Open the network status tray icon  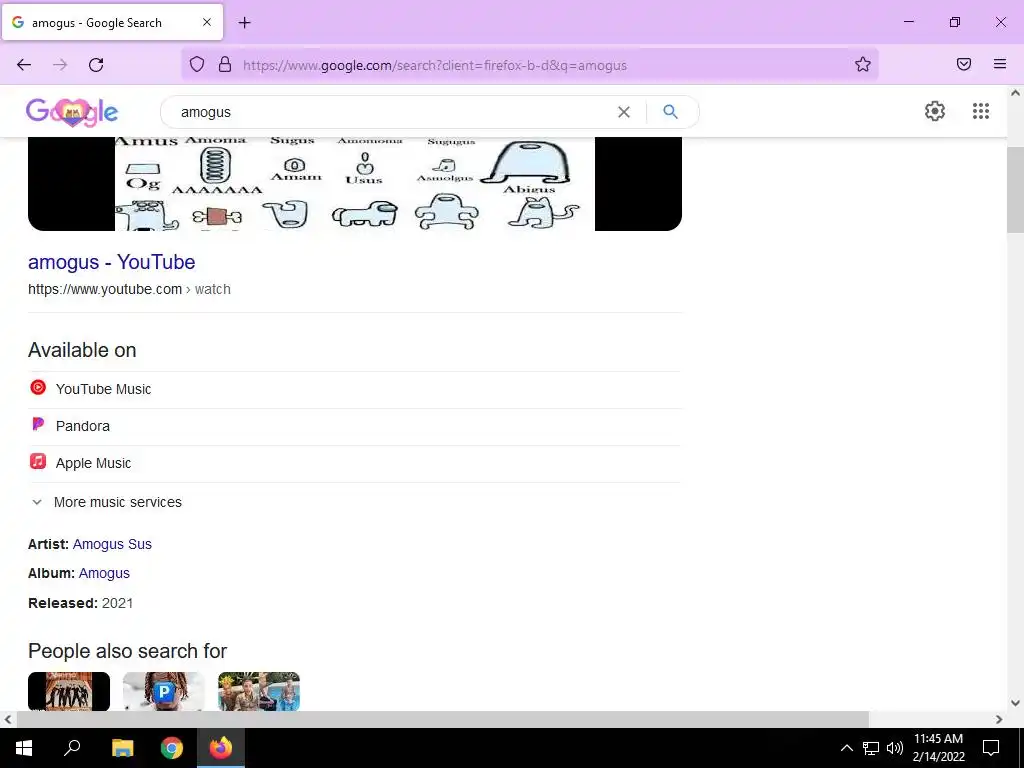pyautogui.click(x=871, y=748)
